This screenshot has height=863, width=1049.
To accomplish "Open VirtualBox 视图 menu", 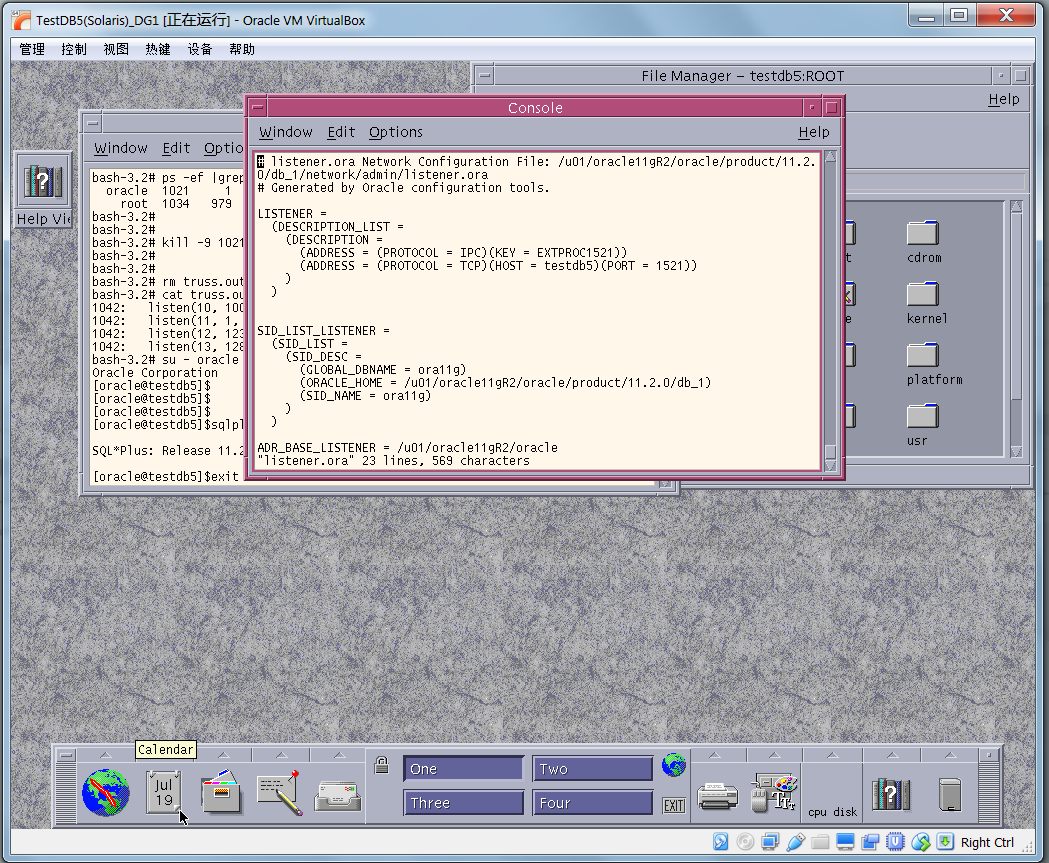I will [x=116, y=49].
